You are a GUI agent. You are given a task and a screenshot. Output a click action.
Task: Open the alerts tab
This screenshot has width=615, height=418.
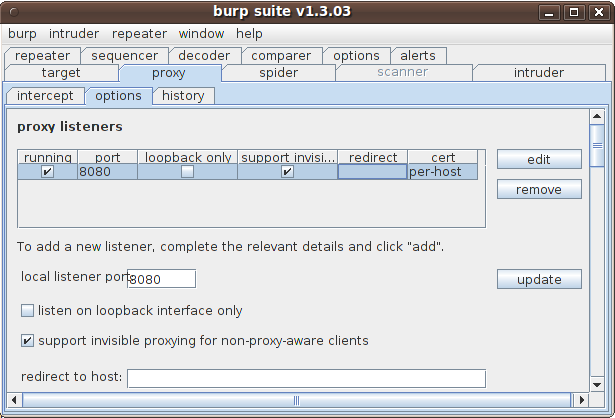[x=418, y=56]
